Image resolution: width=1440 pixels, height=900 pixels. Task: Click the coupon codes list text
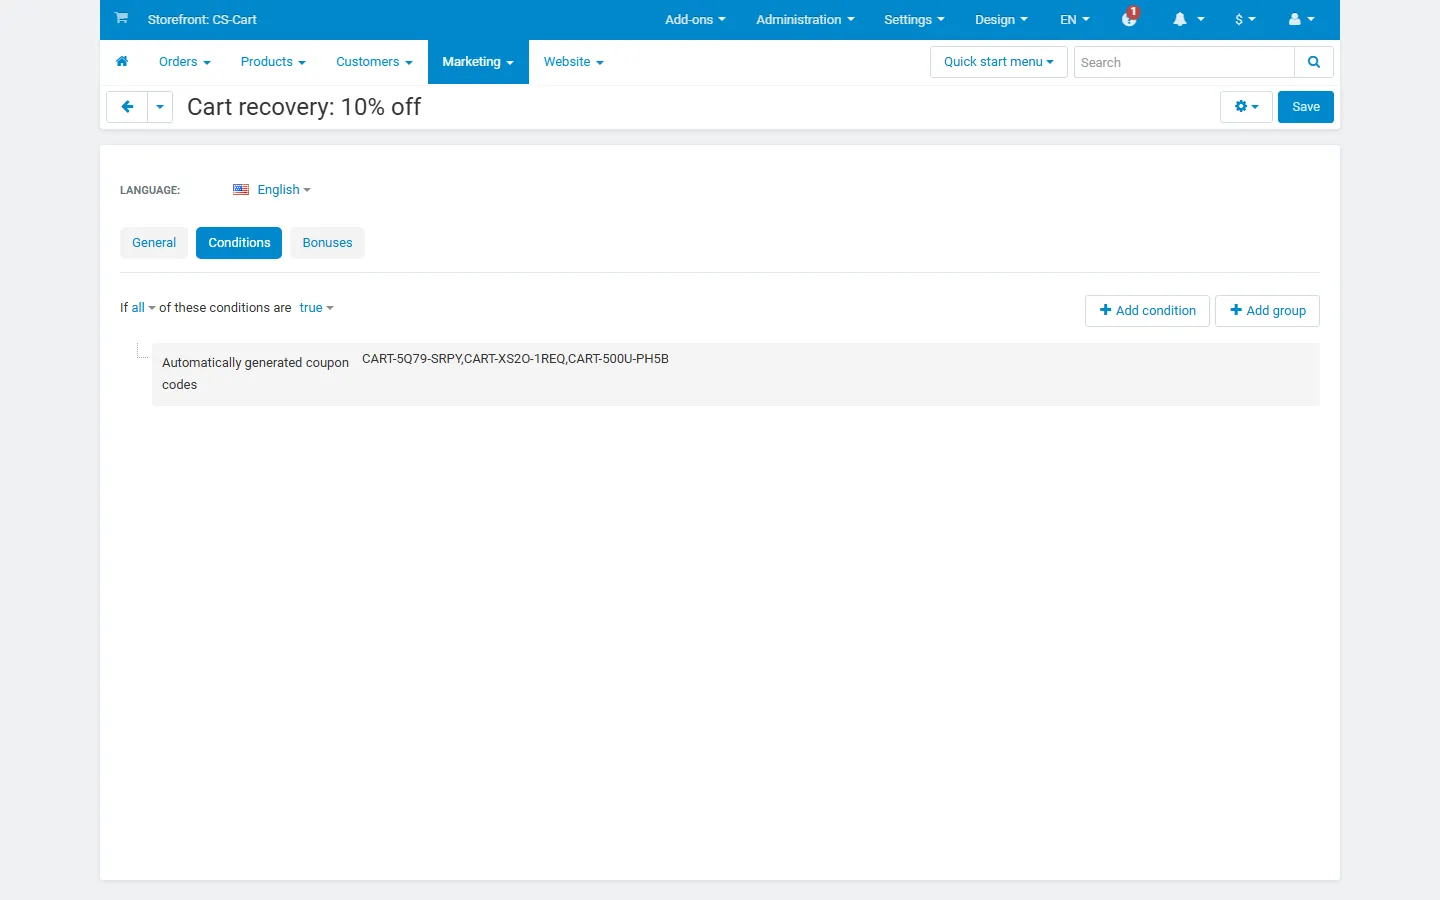(x=515, y=359)
